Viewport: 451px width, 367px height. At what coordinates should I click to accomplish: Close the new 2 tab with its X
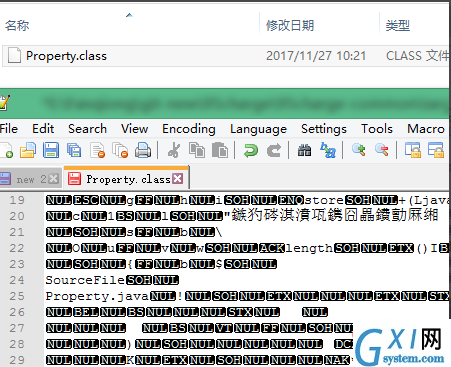[53, 179]
